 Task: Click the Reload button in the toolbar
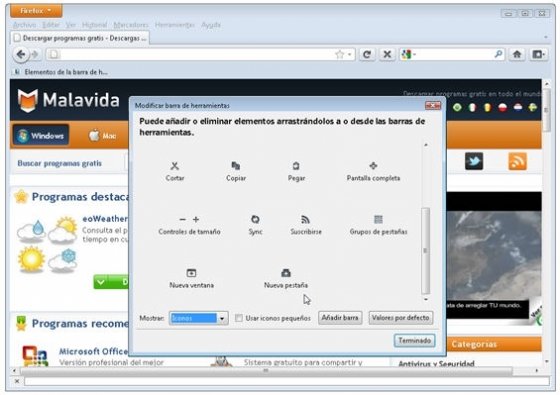click(x=367, y=54)
